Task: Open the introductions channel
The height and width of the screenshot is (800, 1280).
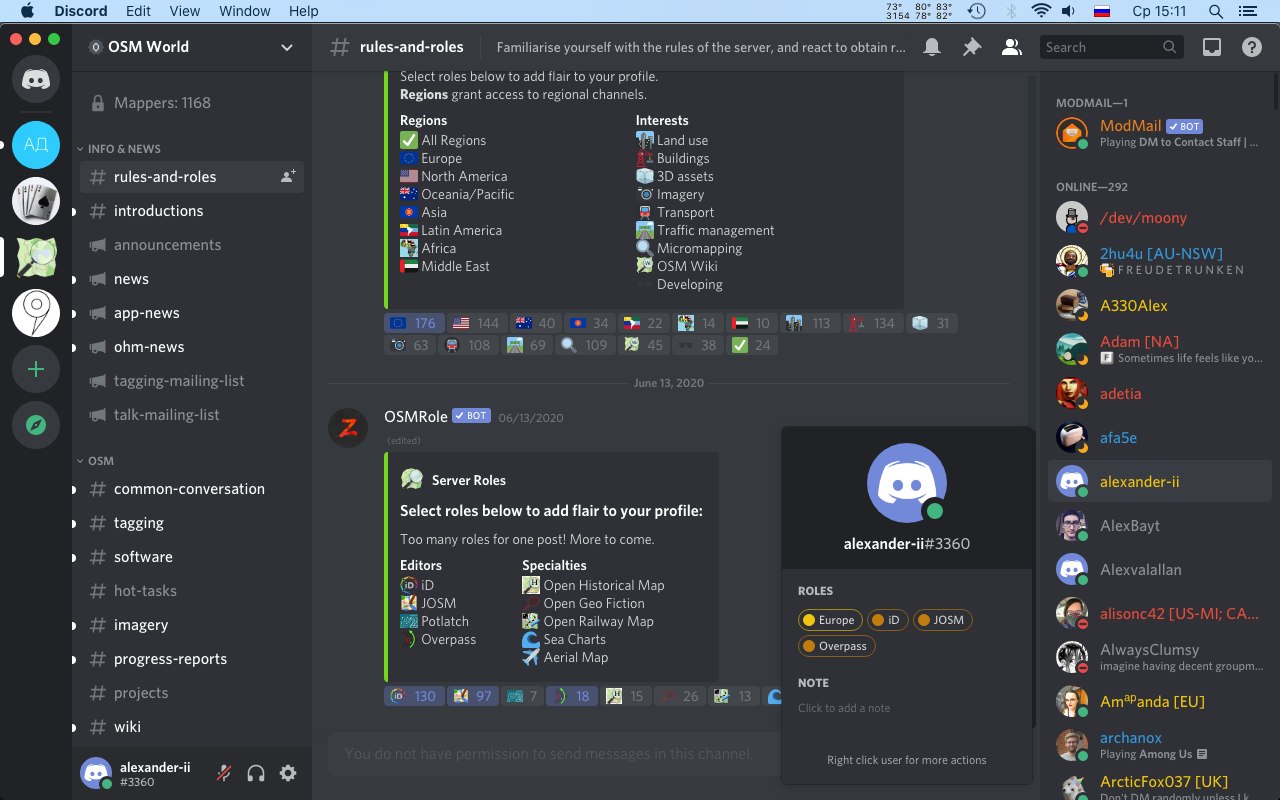Action: tap(192, 211)
